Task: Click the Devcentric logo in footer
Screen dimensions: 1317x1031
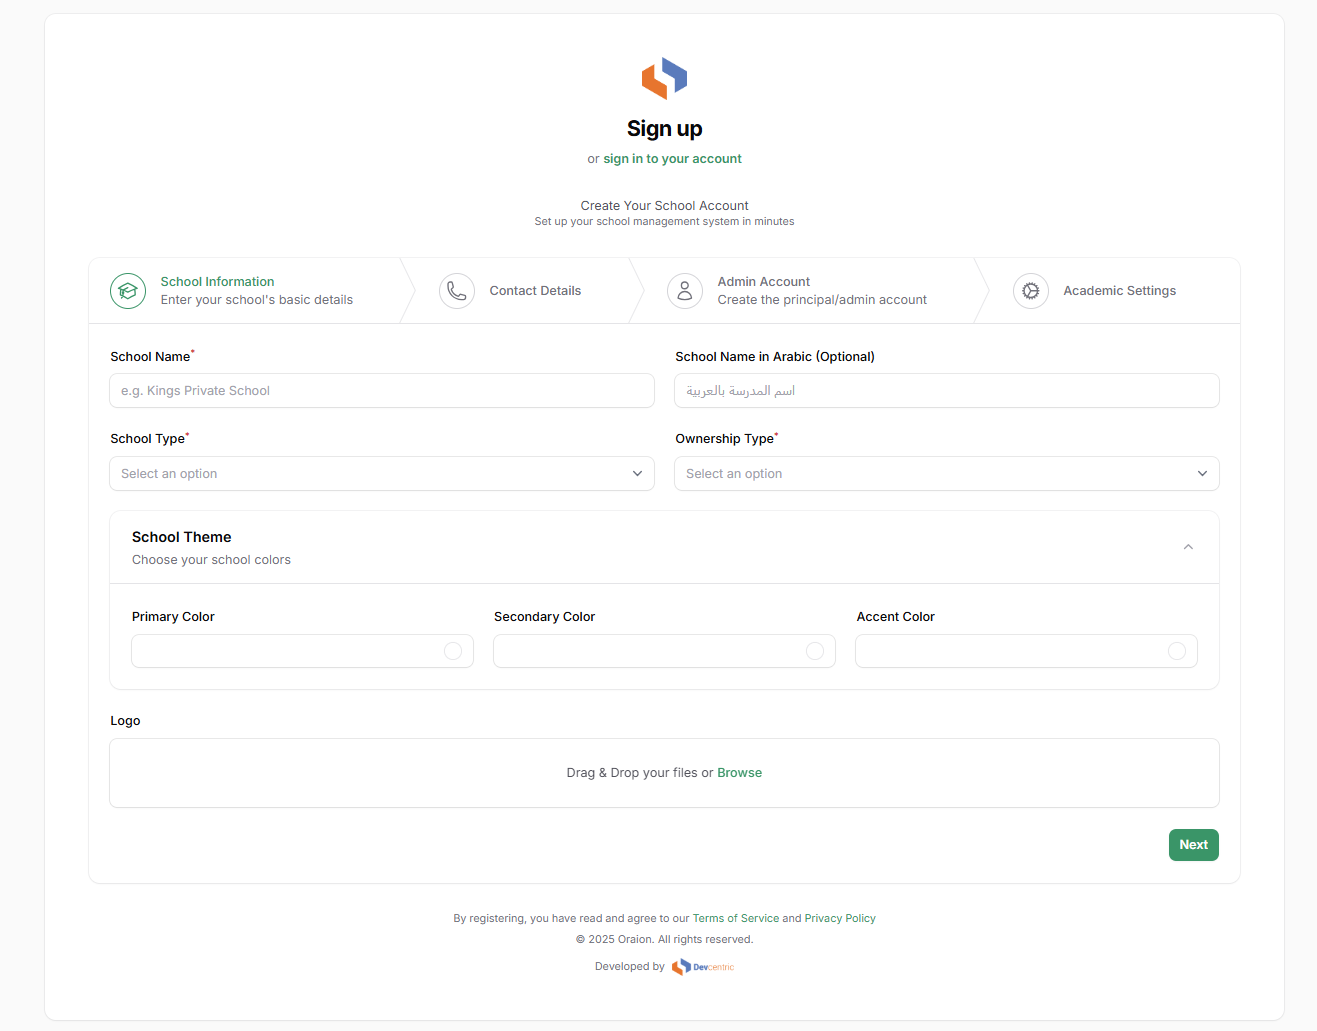Action: click(703, 967)
